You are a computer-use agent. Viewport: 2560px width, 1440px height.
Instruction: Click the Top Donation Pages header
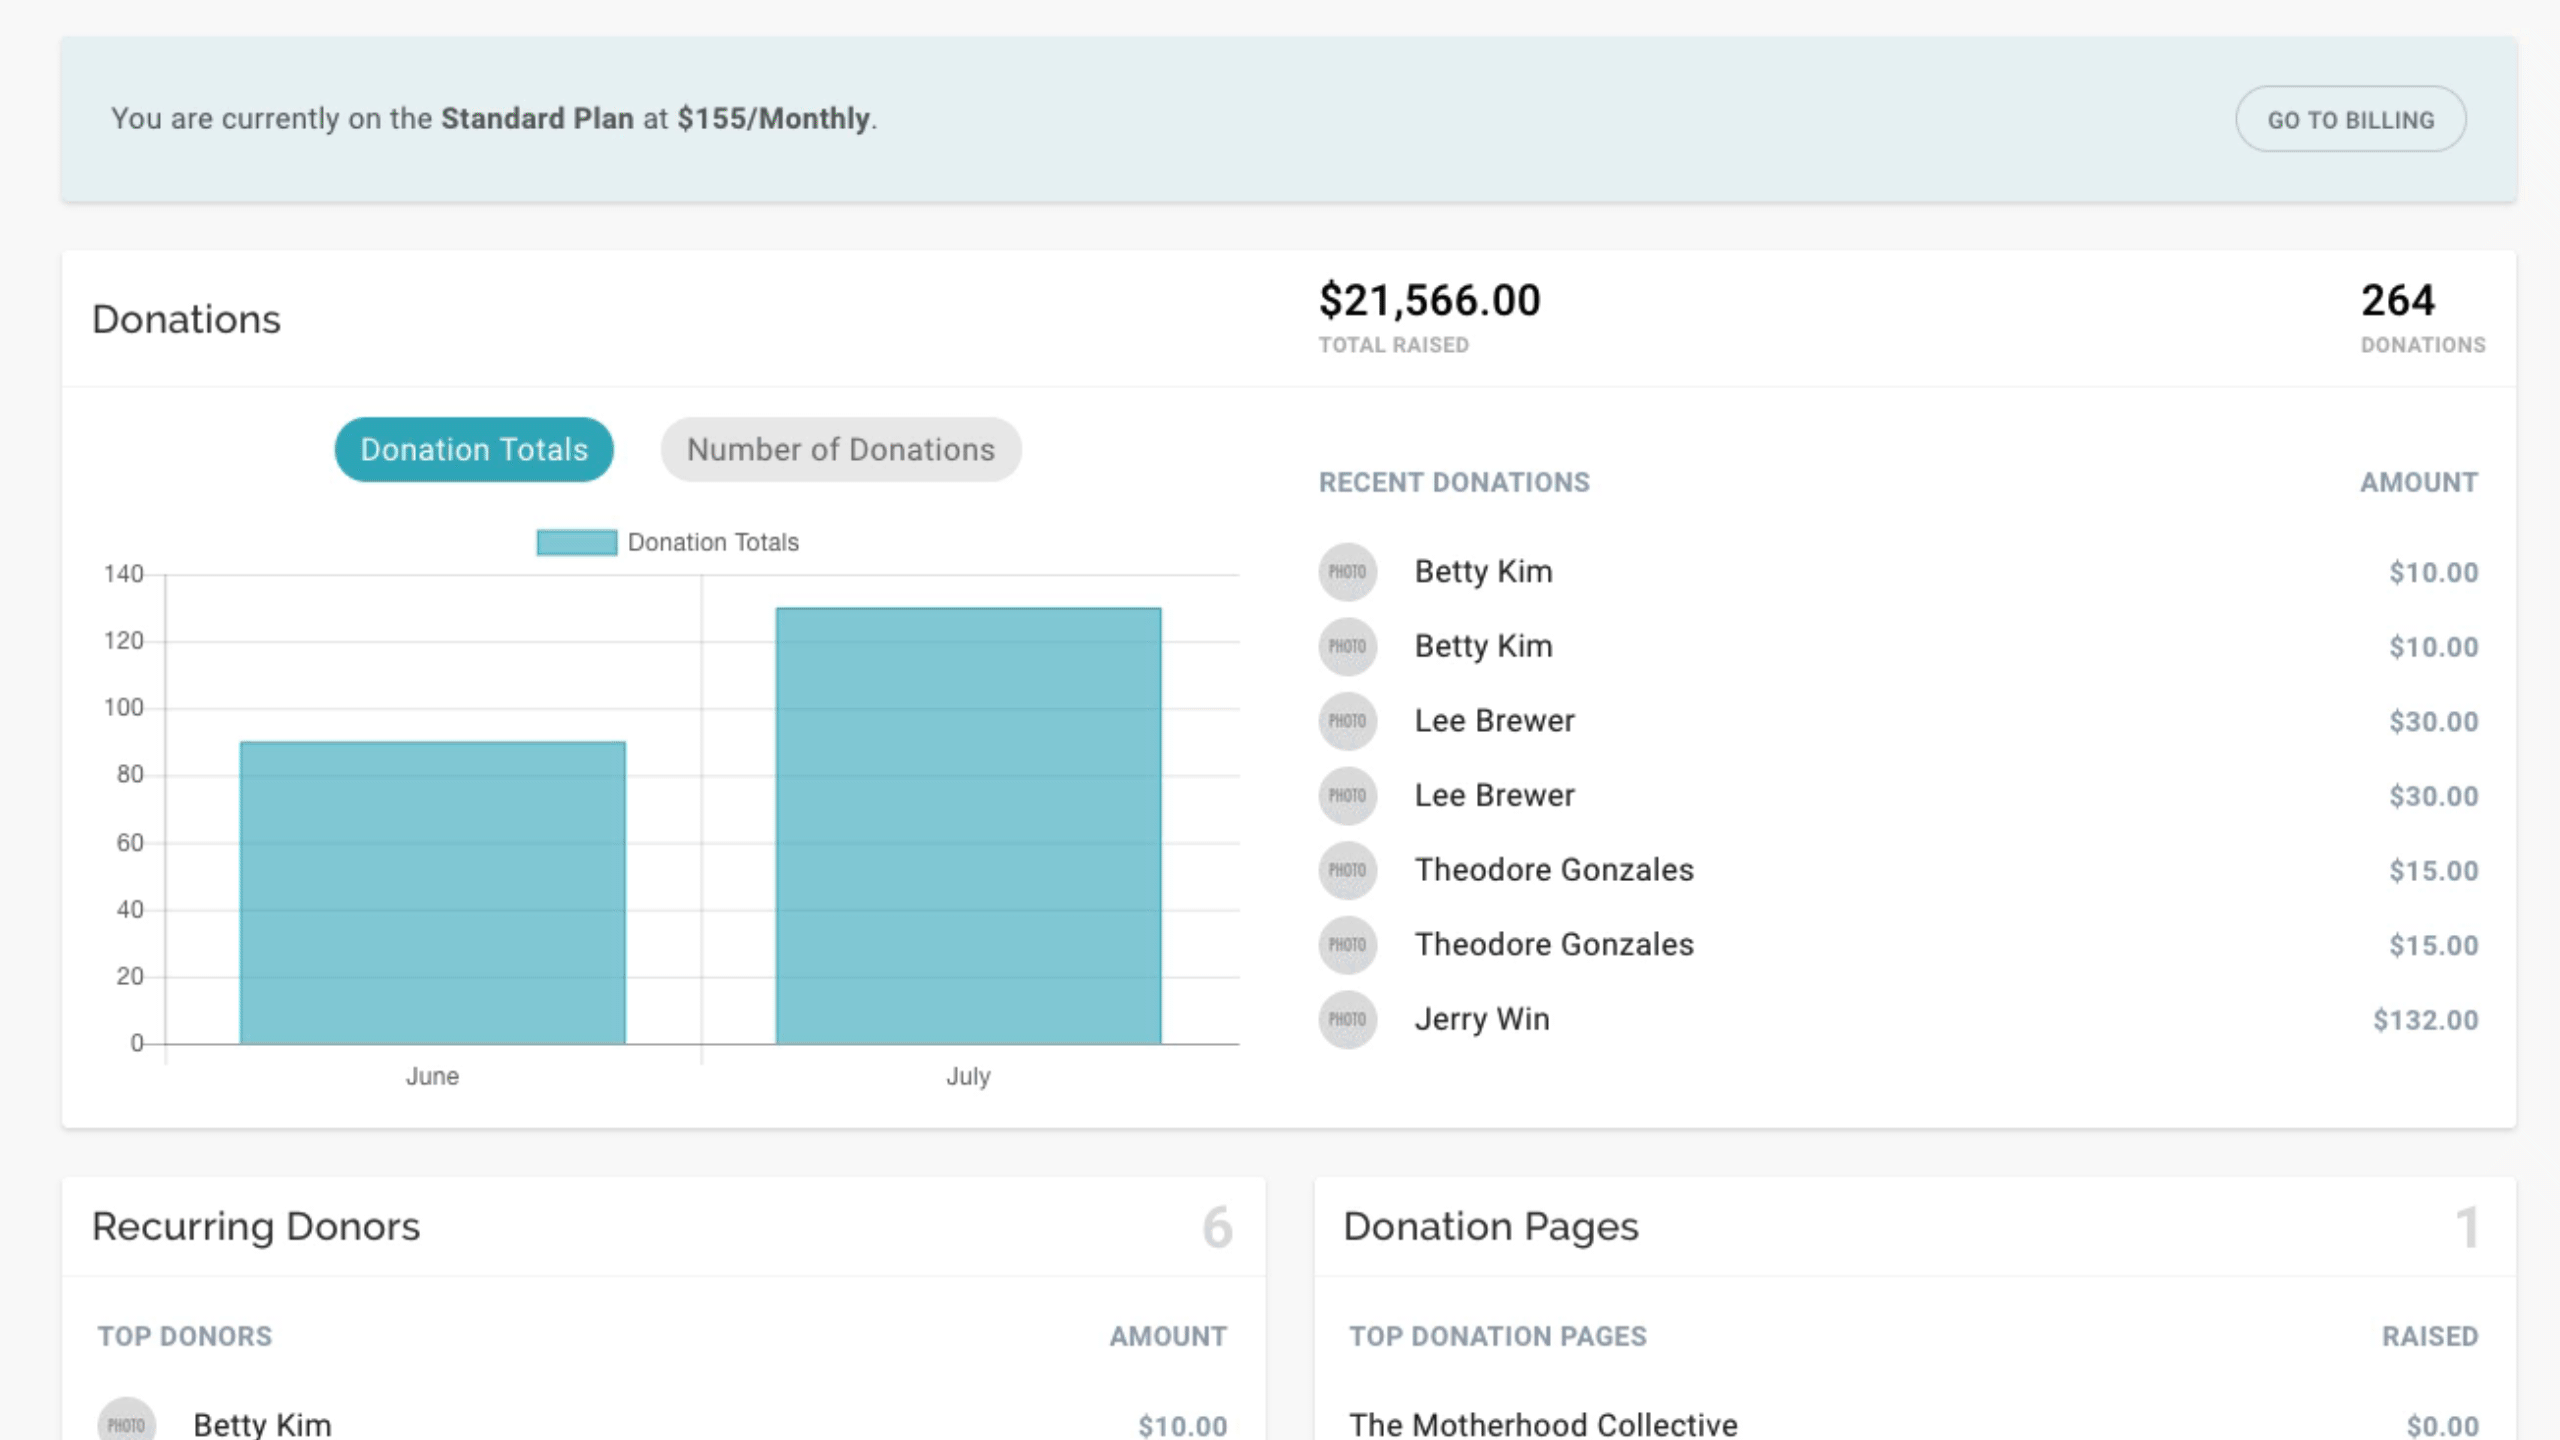(1498, 1336)
